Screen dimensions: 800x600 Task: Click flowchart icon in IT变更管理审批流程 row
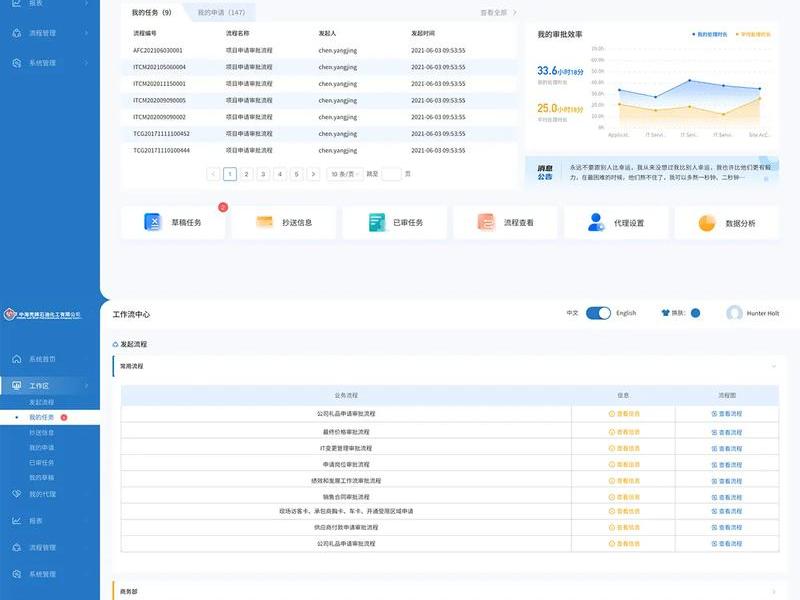714,448
